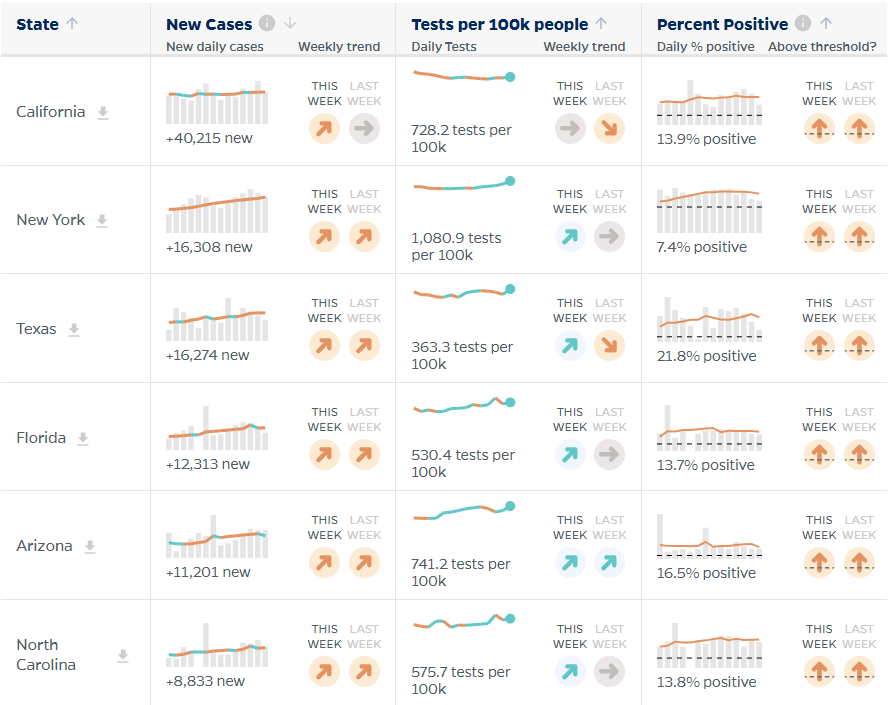Click Florida new daily cases bar chart
Viewport: 894px width, 705px height.
coord(217,428)
